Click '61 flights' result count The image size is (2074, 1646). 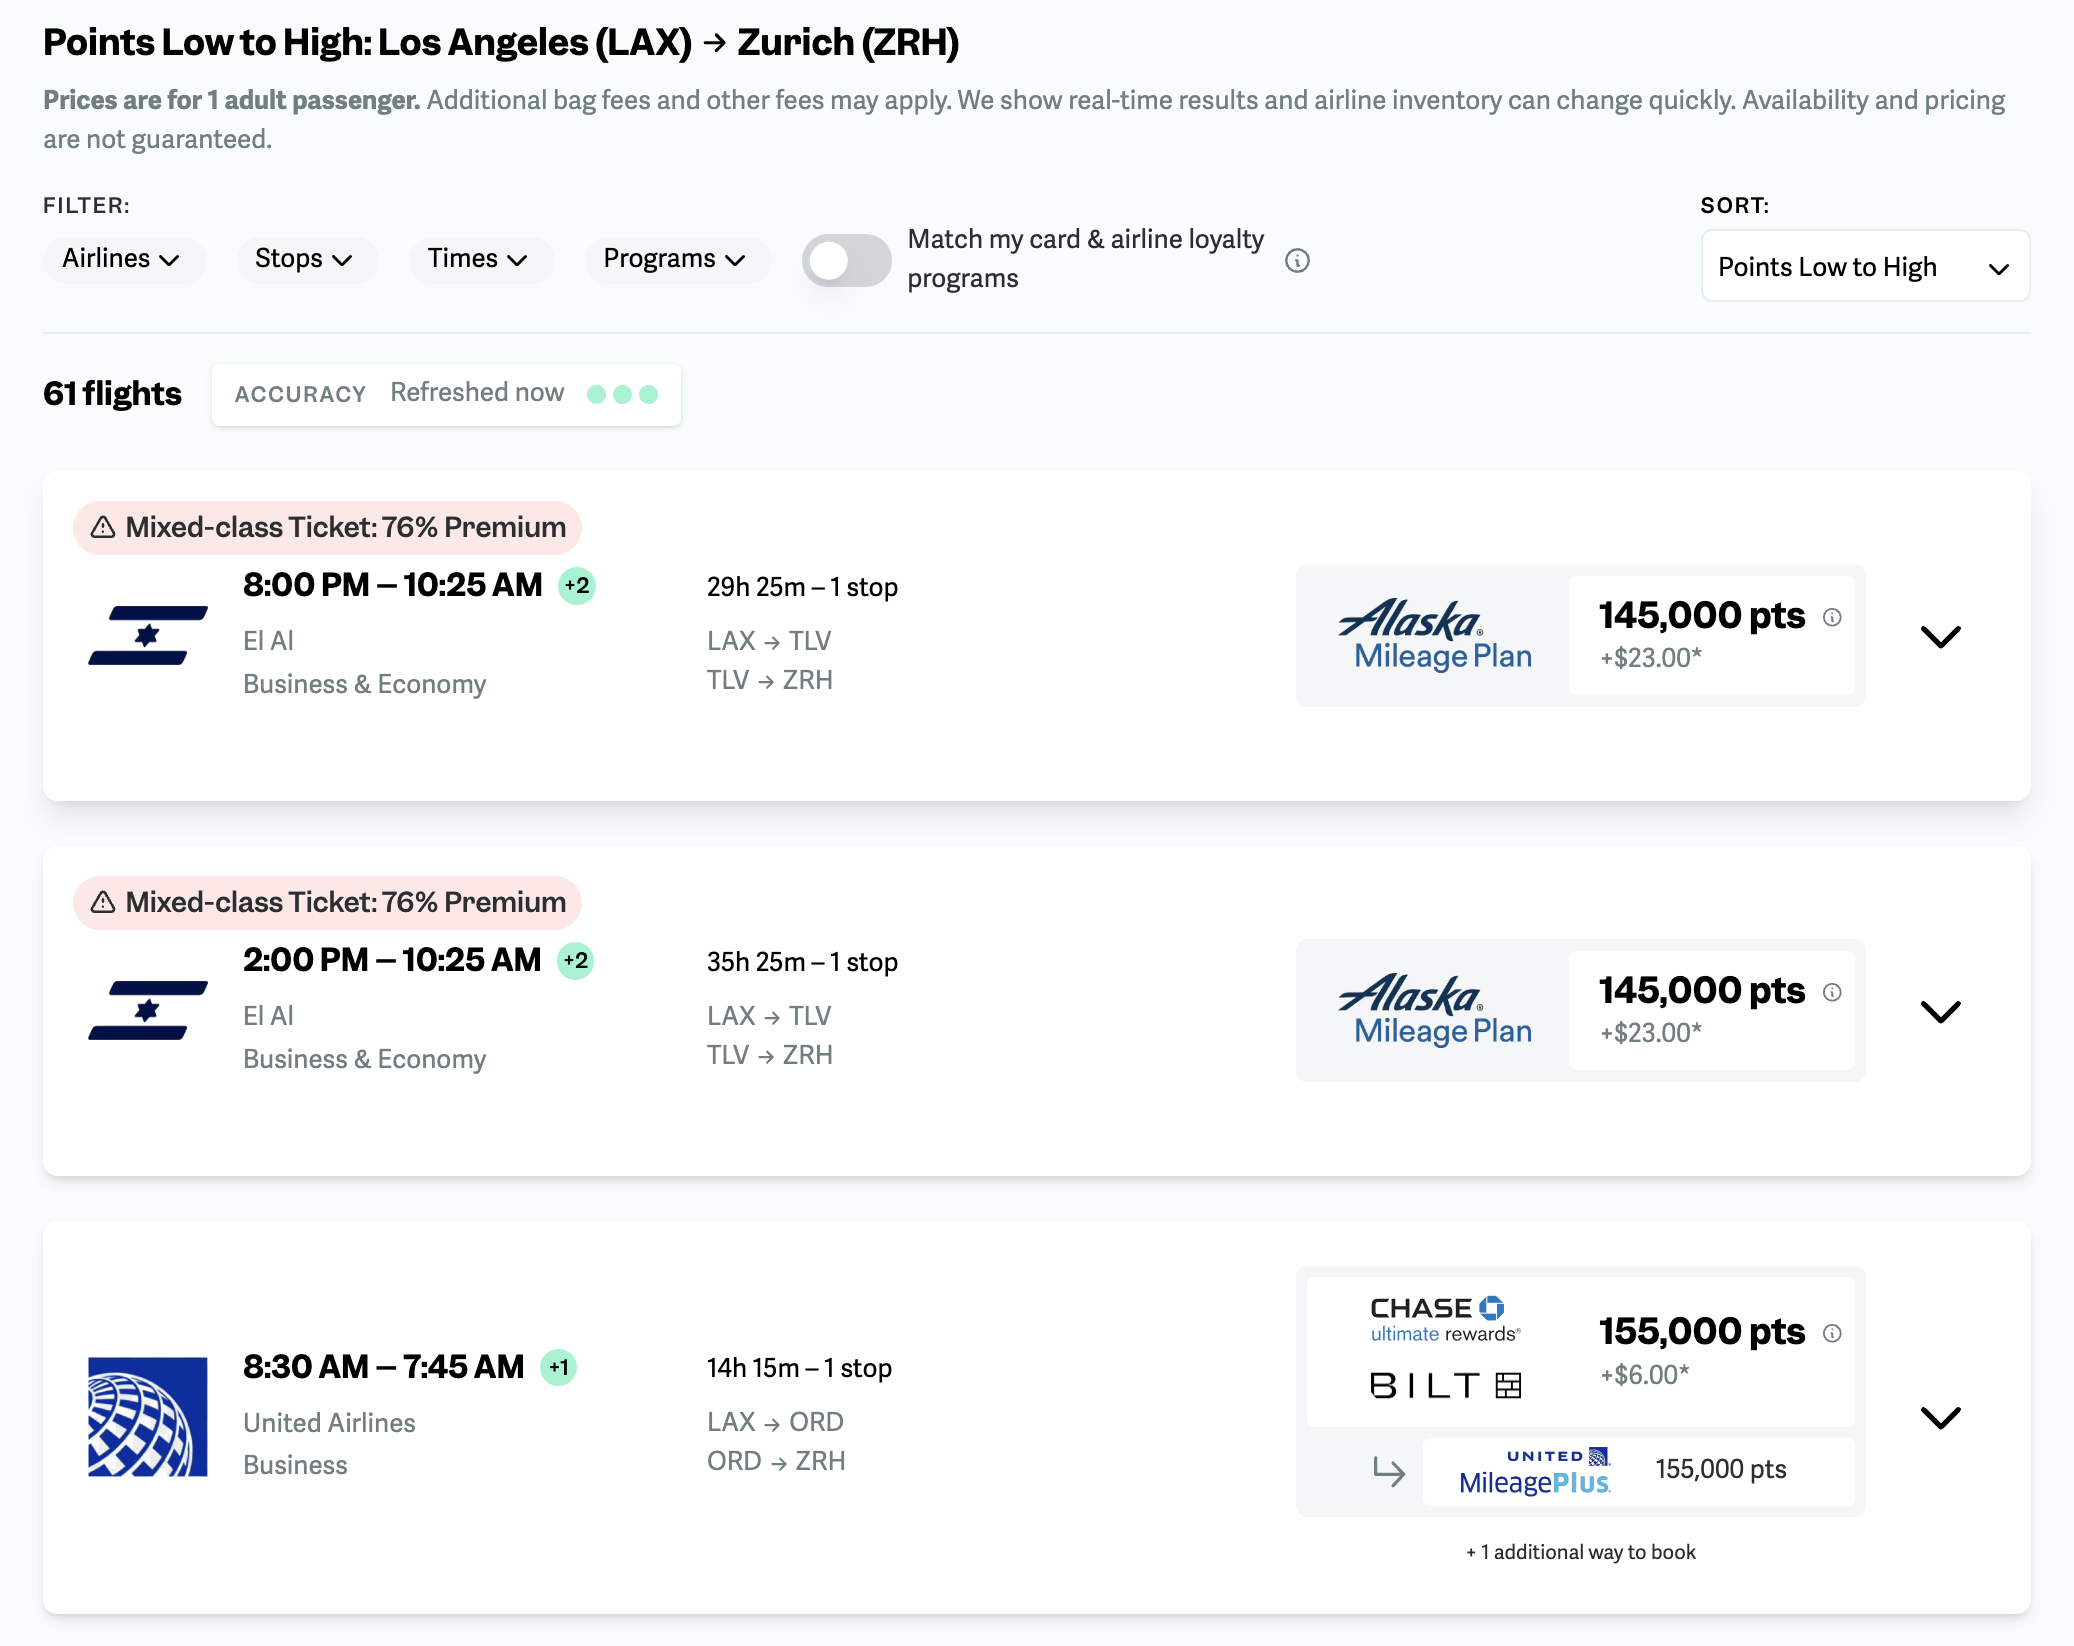(112, 394)
